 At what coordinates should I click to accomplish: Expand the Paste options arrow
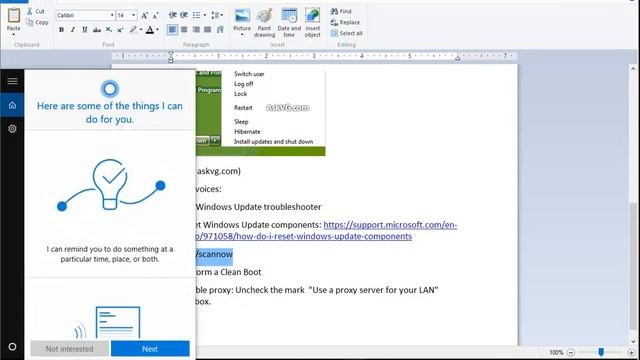click(x=13, y=34)
